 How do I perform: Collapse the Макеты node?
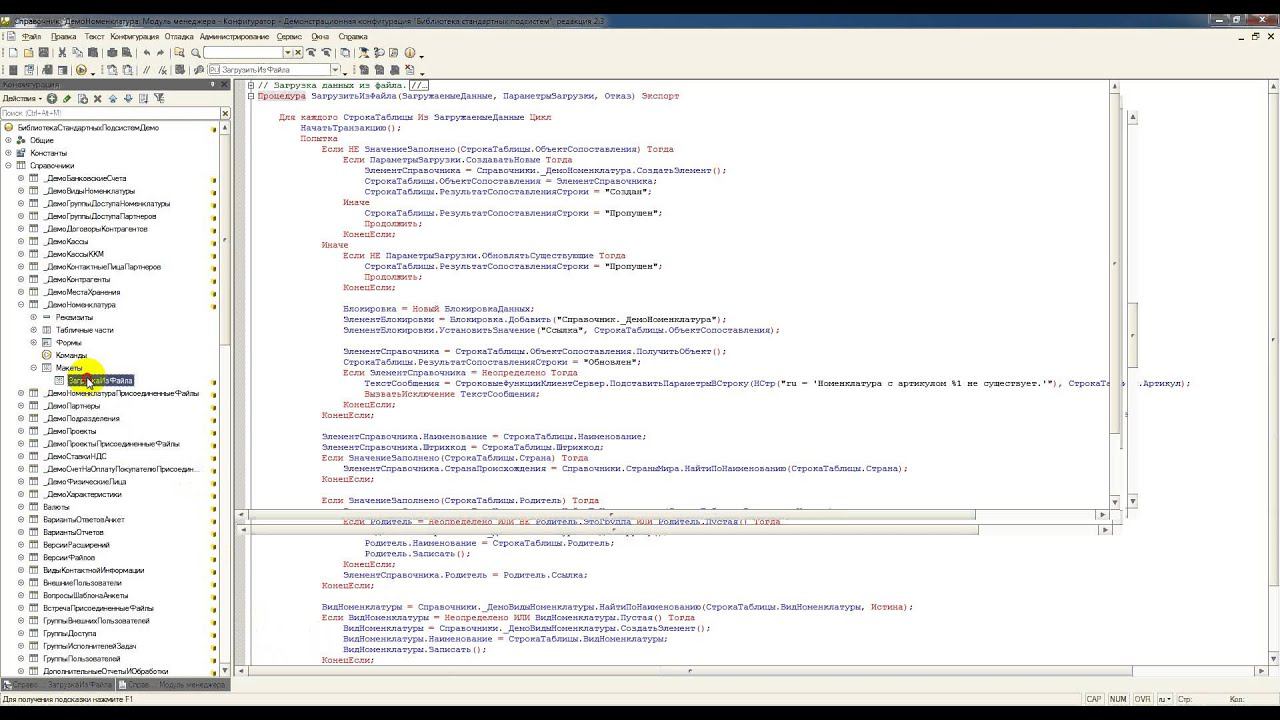(x=33, y=368)
